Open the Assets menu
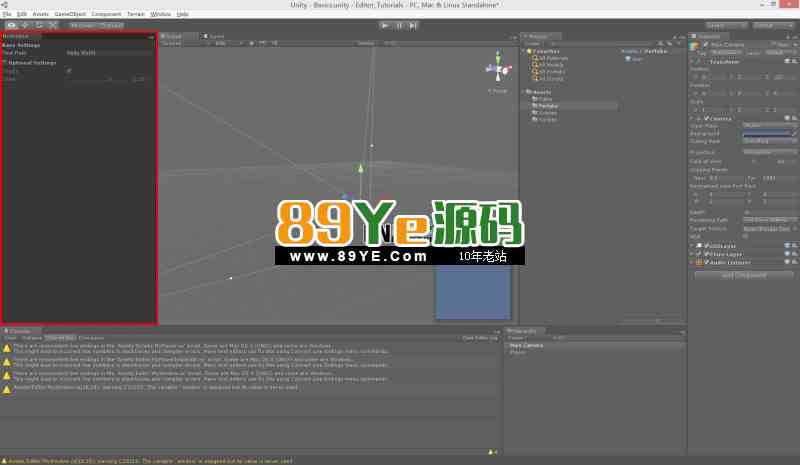 (40, 14)
